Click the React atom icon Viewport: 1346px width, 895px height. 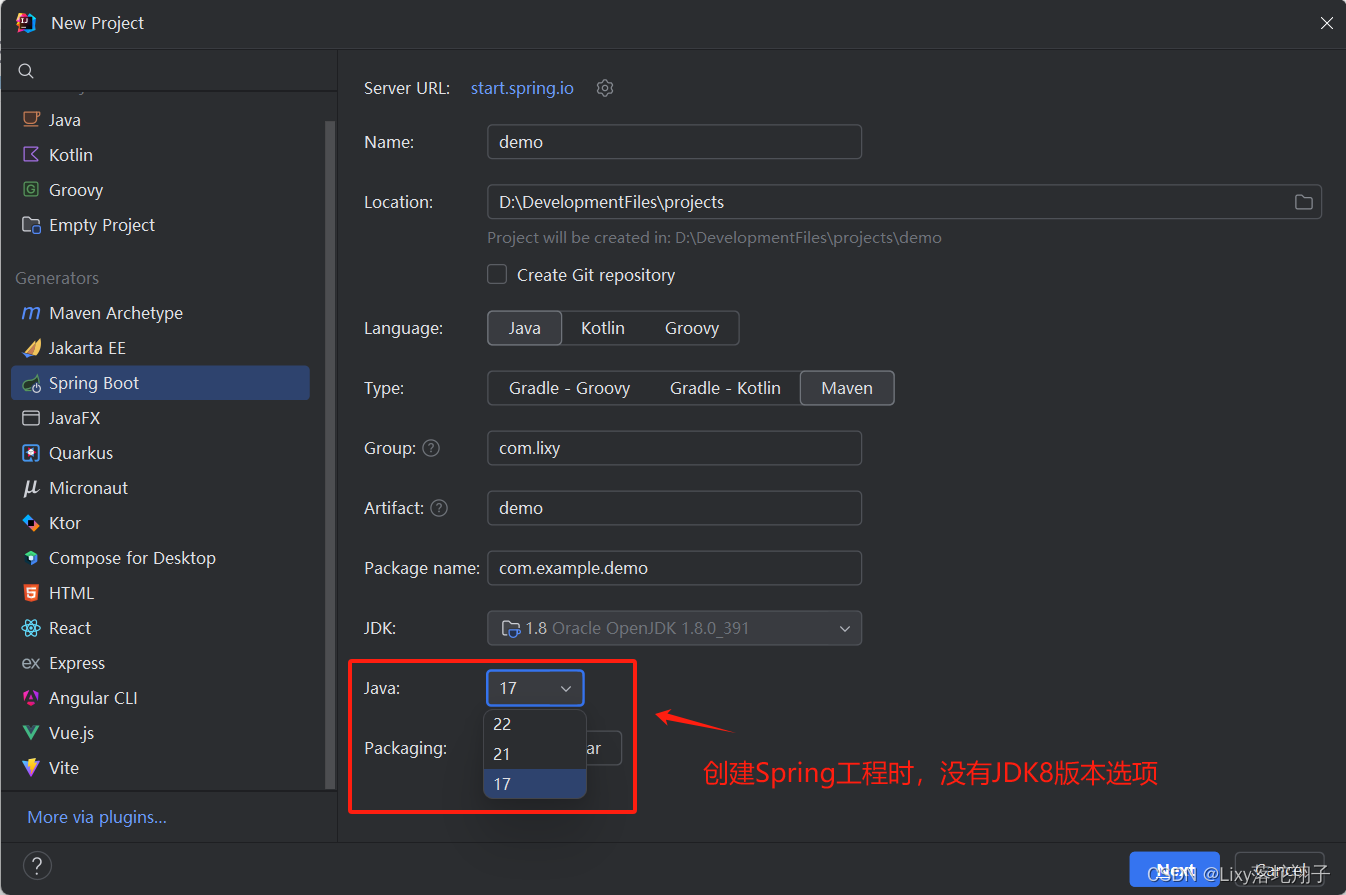pos(31,628)
